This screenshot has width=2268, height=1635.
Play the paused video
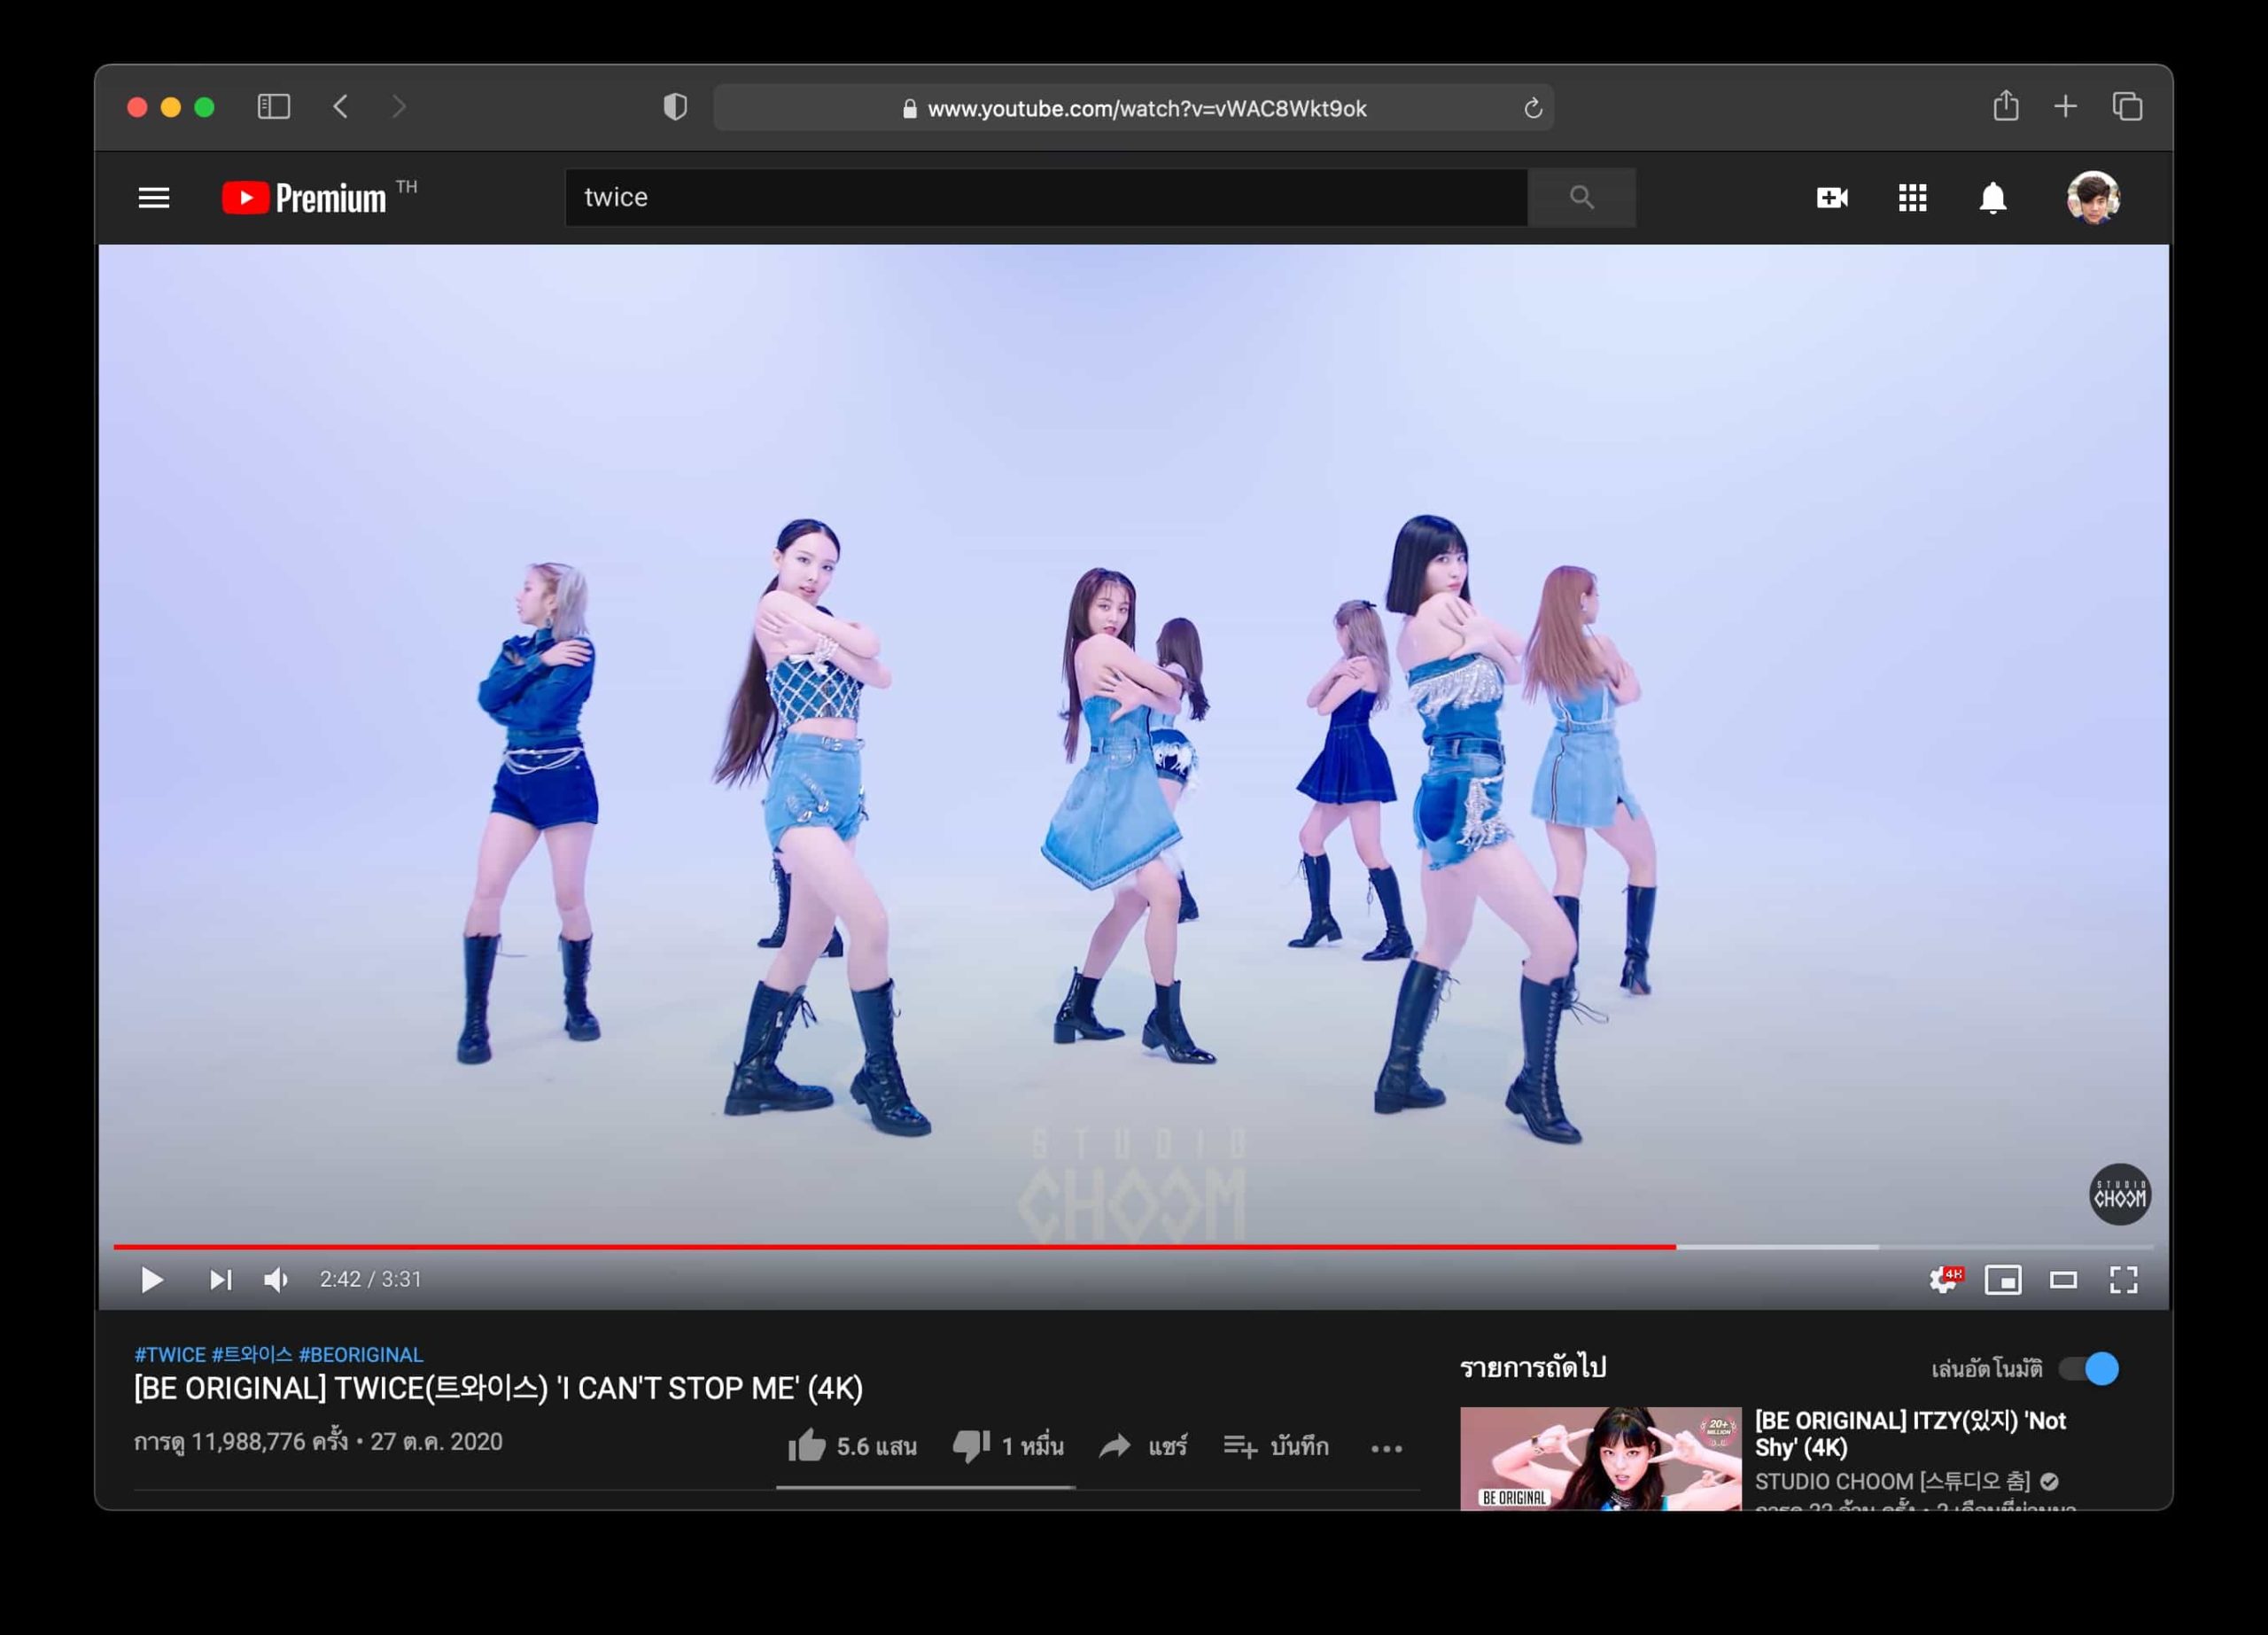152,1279
